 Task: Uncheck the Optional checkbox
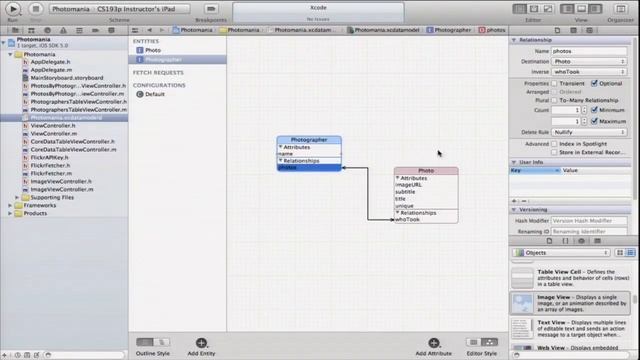(x=594, y=83)
